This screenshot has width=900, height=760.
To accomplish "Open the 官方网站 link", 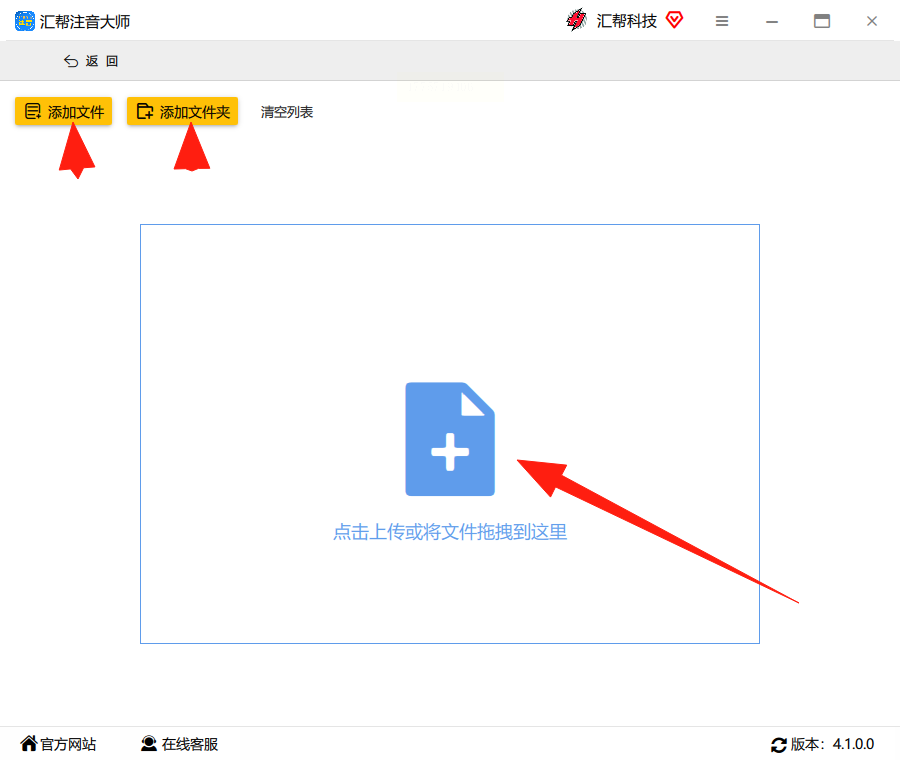I will pyautogui.click(x=68, y=744).
